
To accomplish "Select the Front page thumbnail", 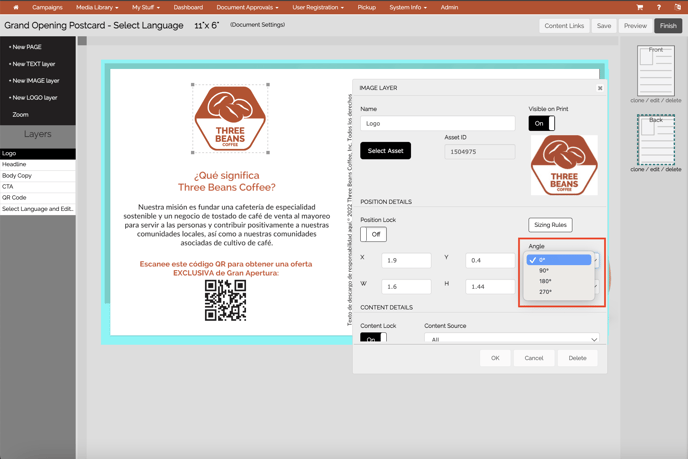I will (656, 71).
